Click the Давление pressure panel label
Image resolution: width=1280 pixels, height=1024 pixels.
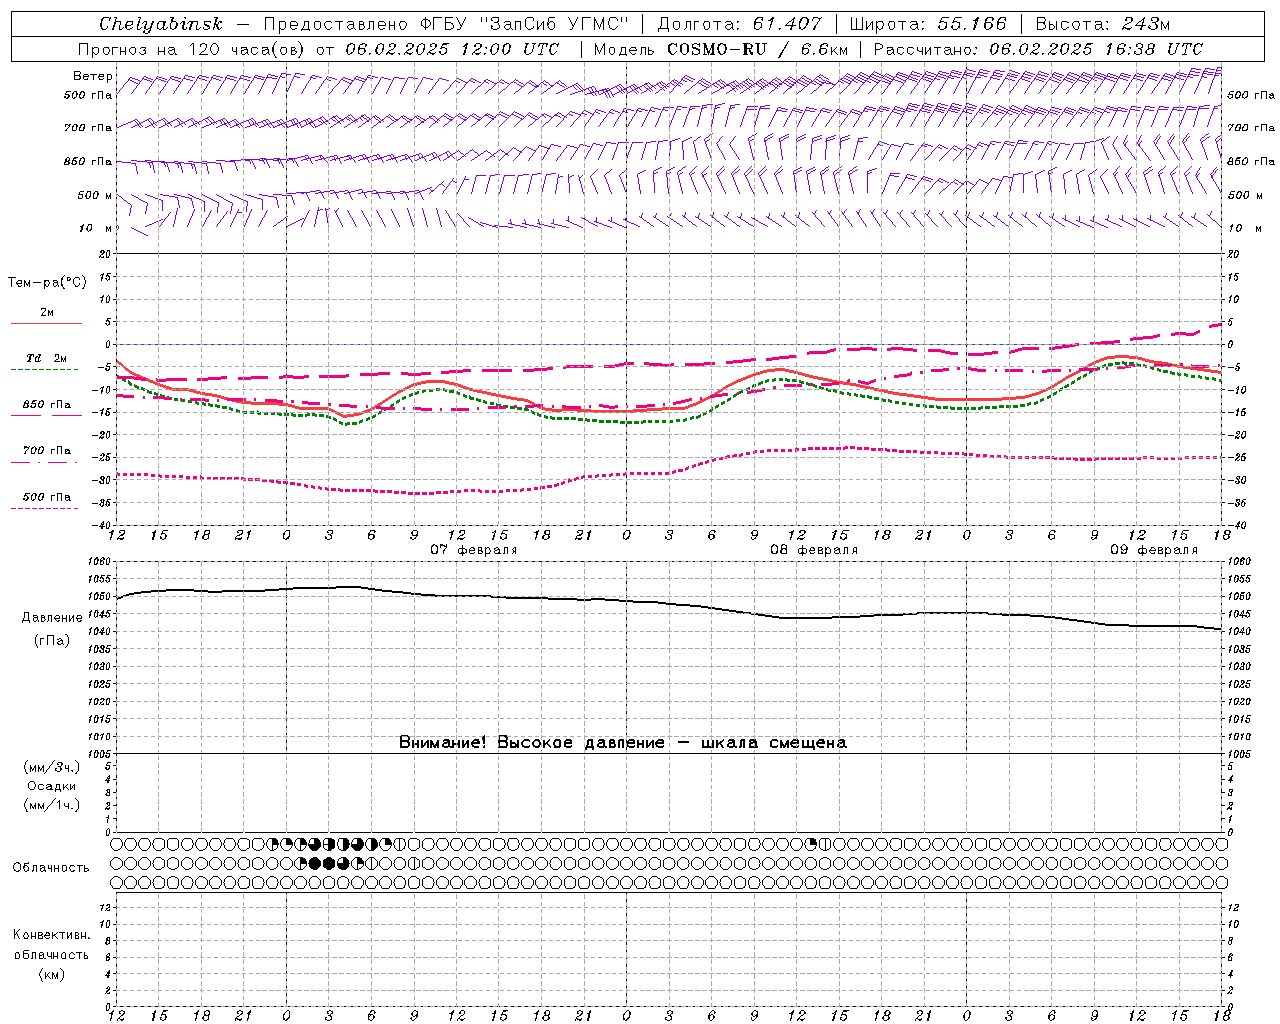[52, 618]
